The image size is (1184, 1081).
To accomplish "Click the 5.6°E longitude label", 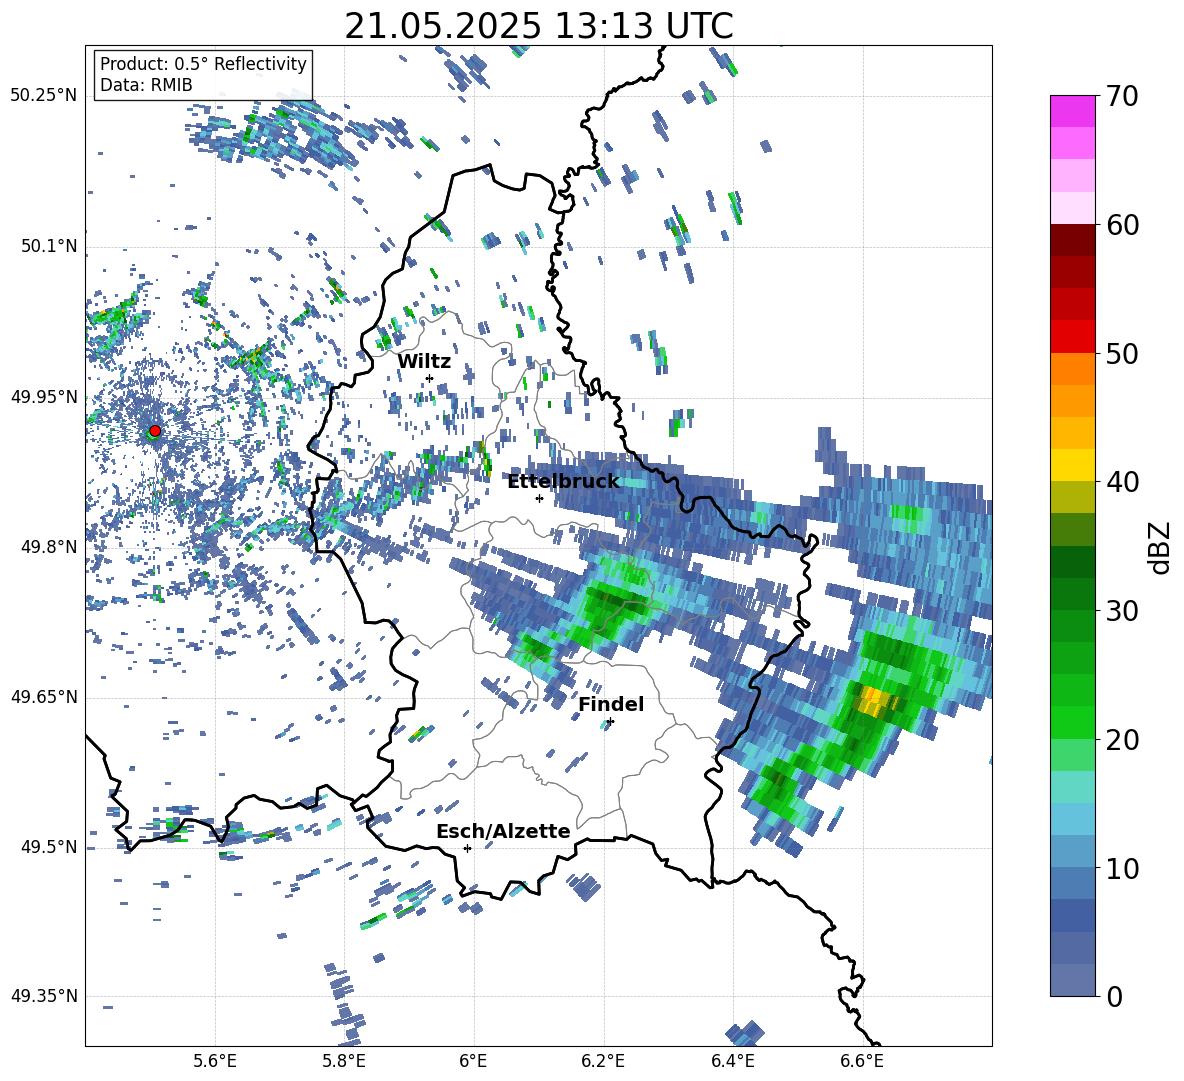I will coord(215,1061).
